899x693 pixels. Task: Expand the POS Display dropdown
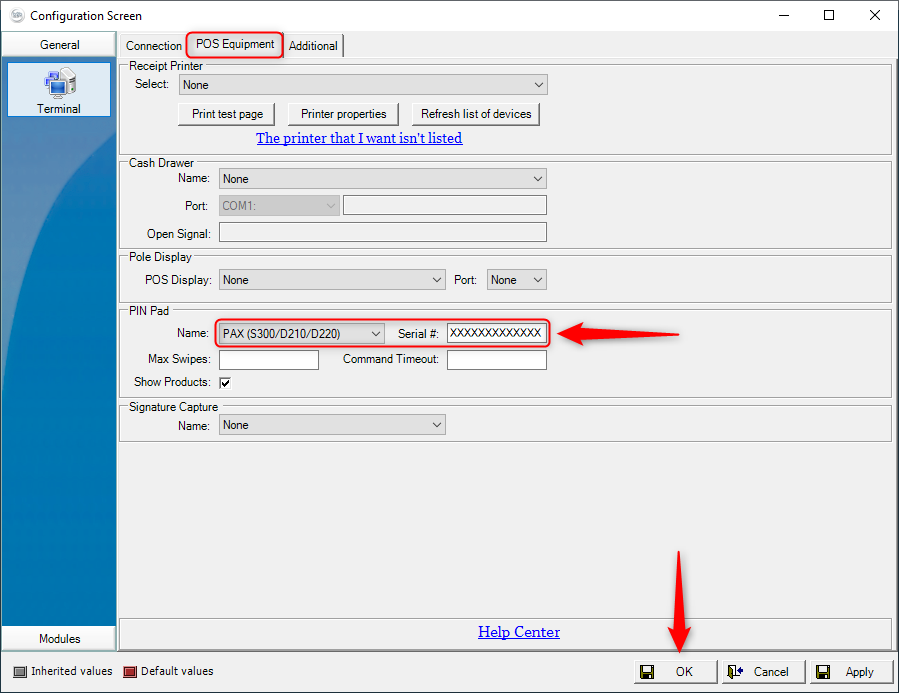point(332,280)
